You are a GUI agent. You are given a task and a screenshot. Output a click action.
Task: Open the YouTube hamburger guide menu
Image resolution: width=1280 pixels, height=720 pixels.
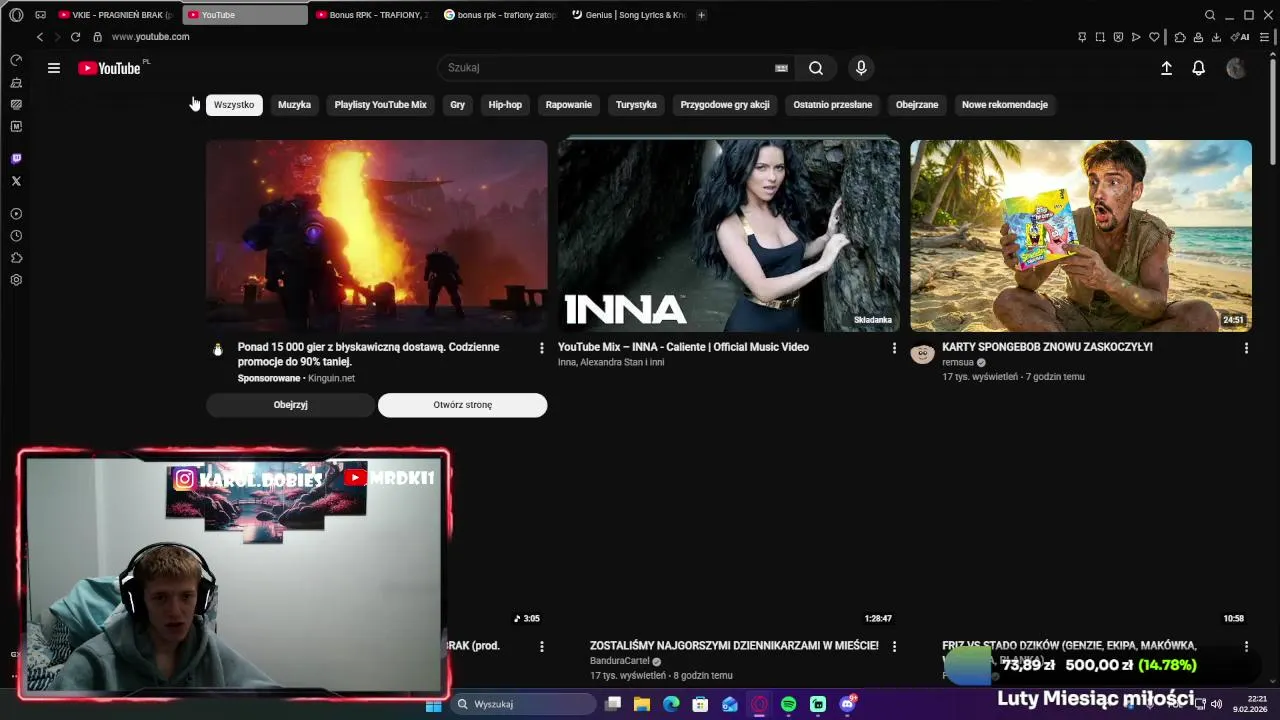pos(54,68)
